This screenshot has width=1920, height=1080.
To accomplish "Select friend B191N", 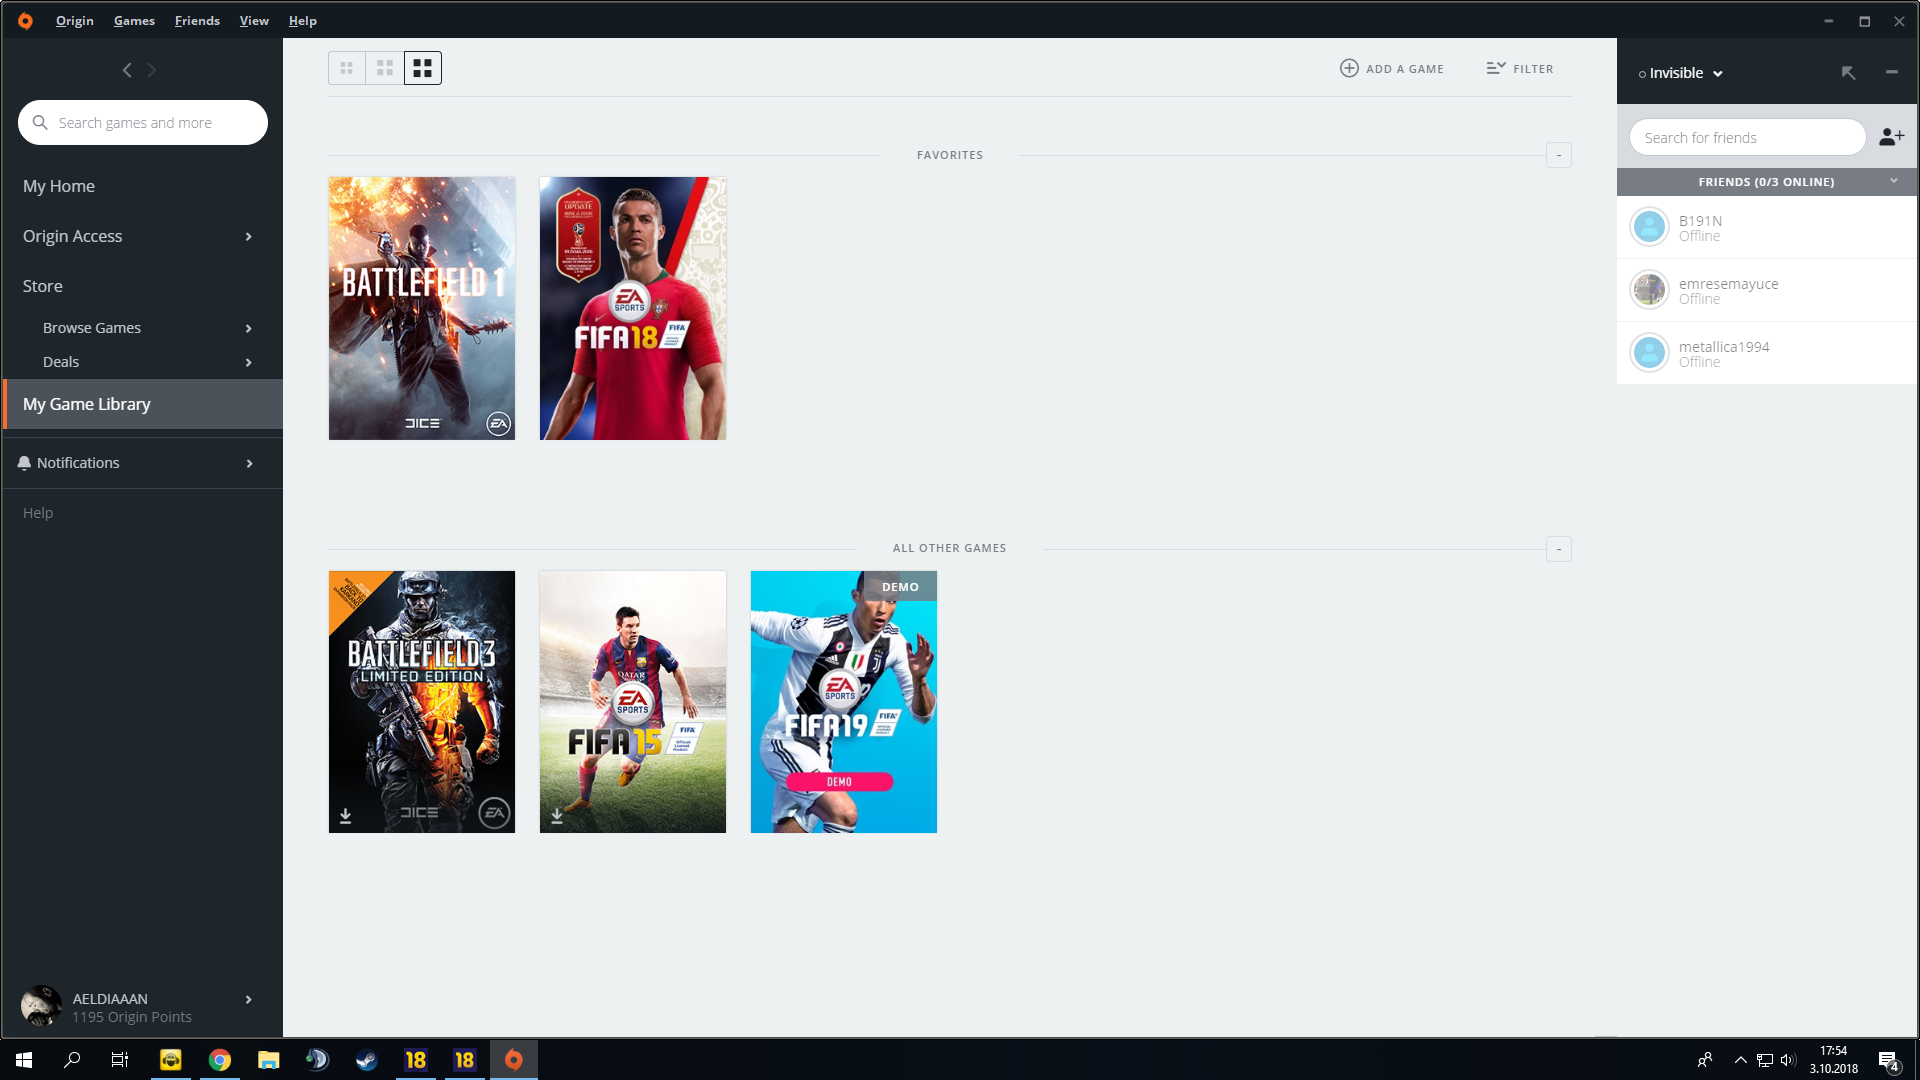I will (1767, 228).
